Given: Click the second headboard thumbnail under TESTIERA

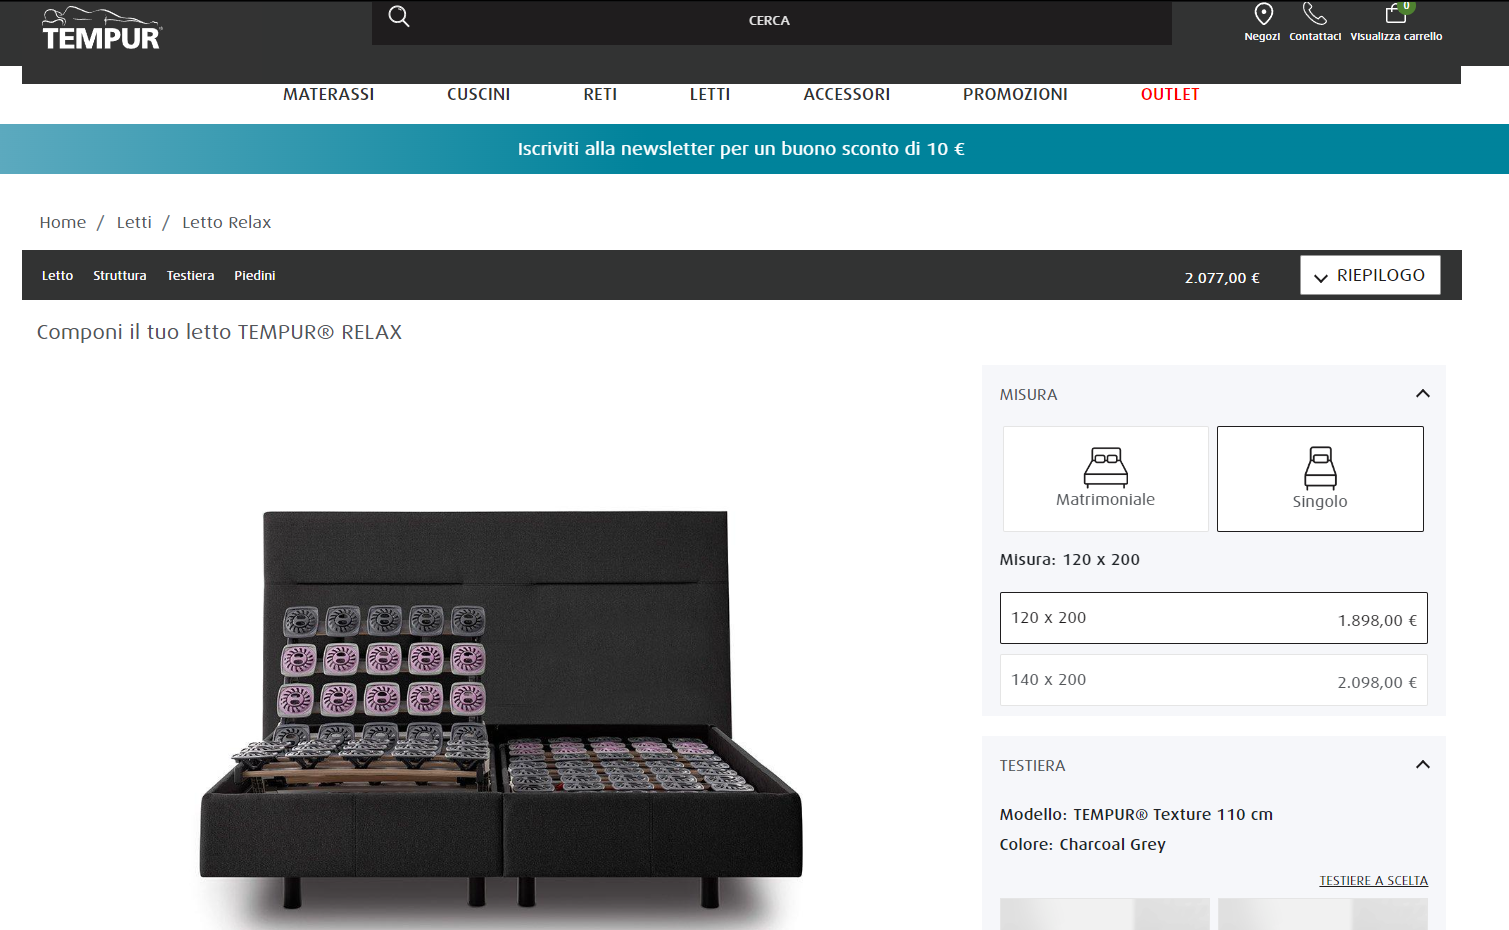Looking at the screenshot, I should tap(1322, 914).
